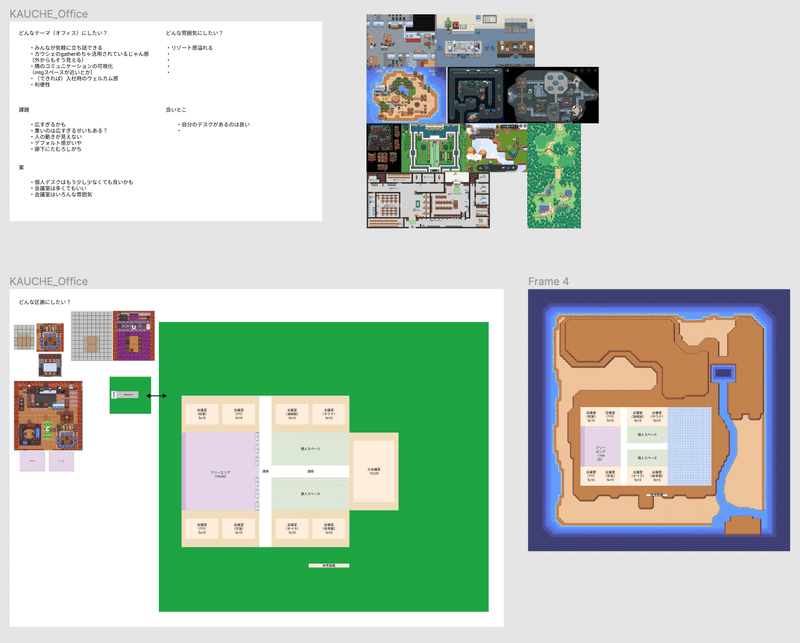Select the light blue grid area in Frame 4
Image resolution: width=800 pixels, height=643 pixels.
pos(689,446)
